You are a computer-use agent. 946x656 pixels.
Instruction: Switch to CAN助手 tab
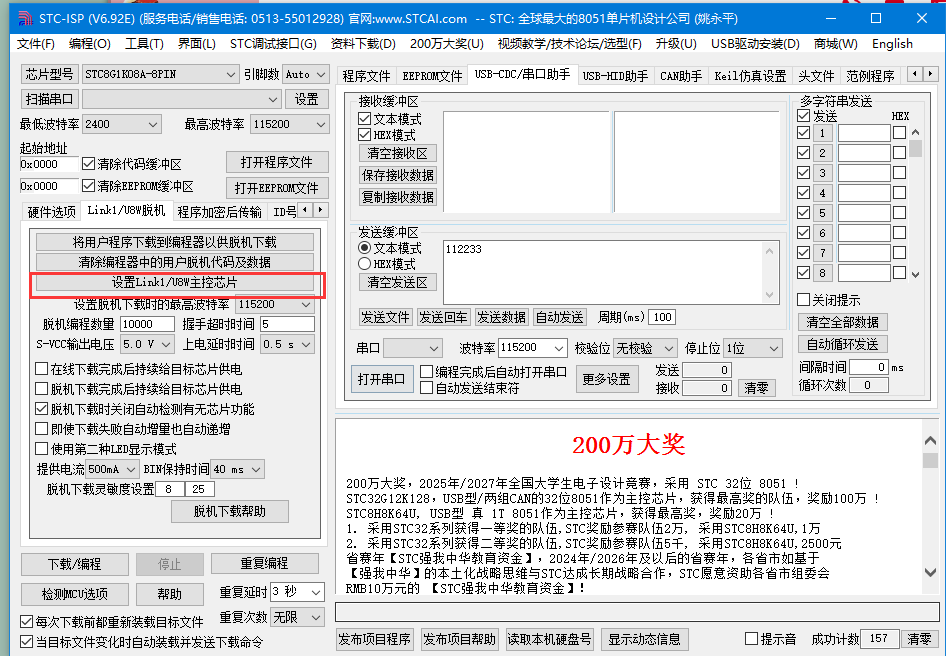[681, 76]
